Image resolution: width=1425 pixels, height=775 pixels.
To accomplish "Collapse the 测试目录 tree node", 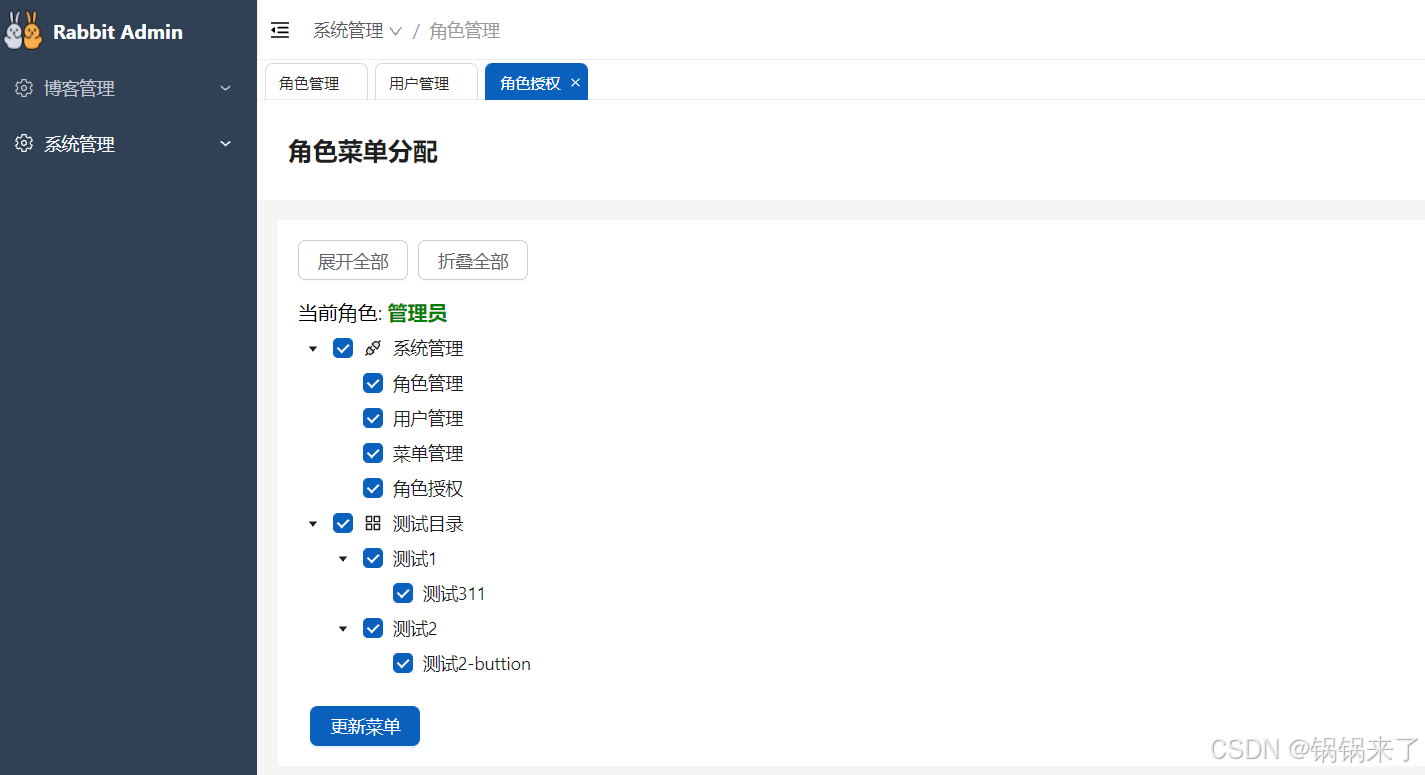I will point(313,523).
